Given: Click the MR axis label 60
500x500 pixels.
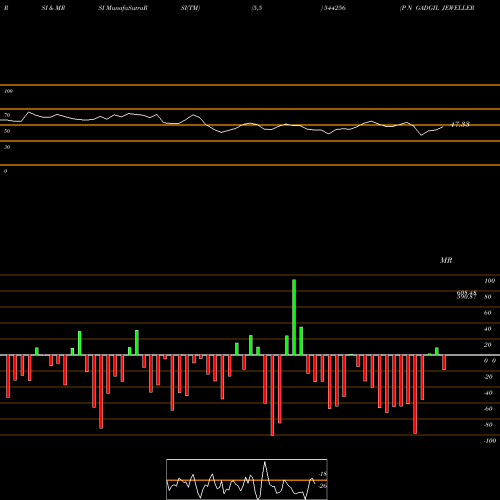Looking at the screenshot, I should click(487, 313).
